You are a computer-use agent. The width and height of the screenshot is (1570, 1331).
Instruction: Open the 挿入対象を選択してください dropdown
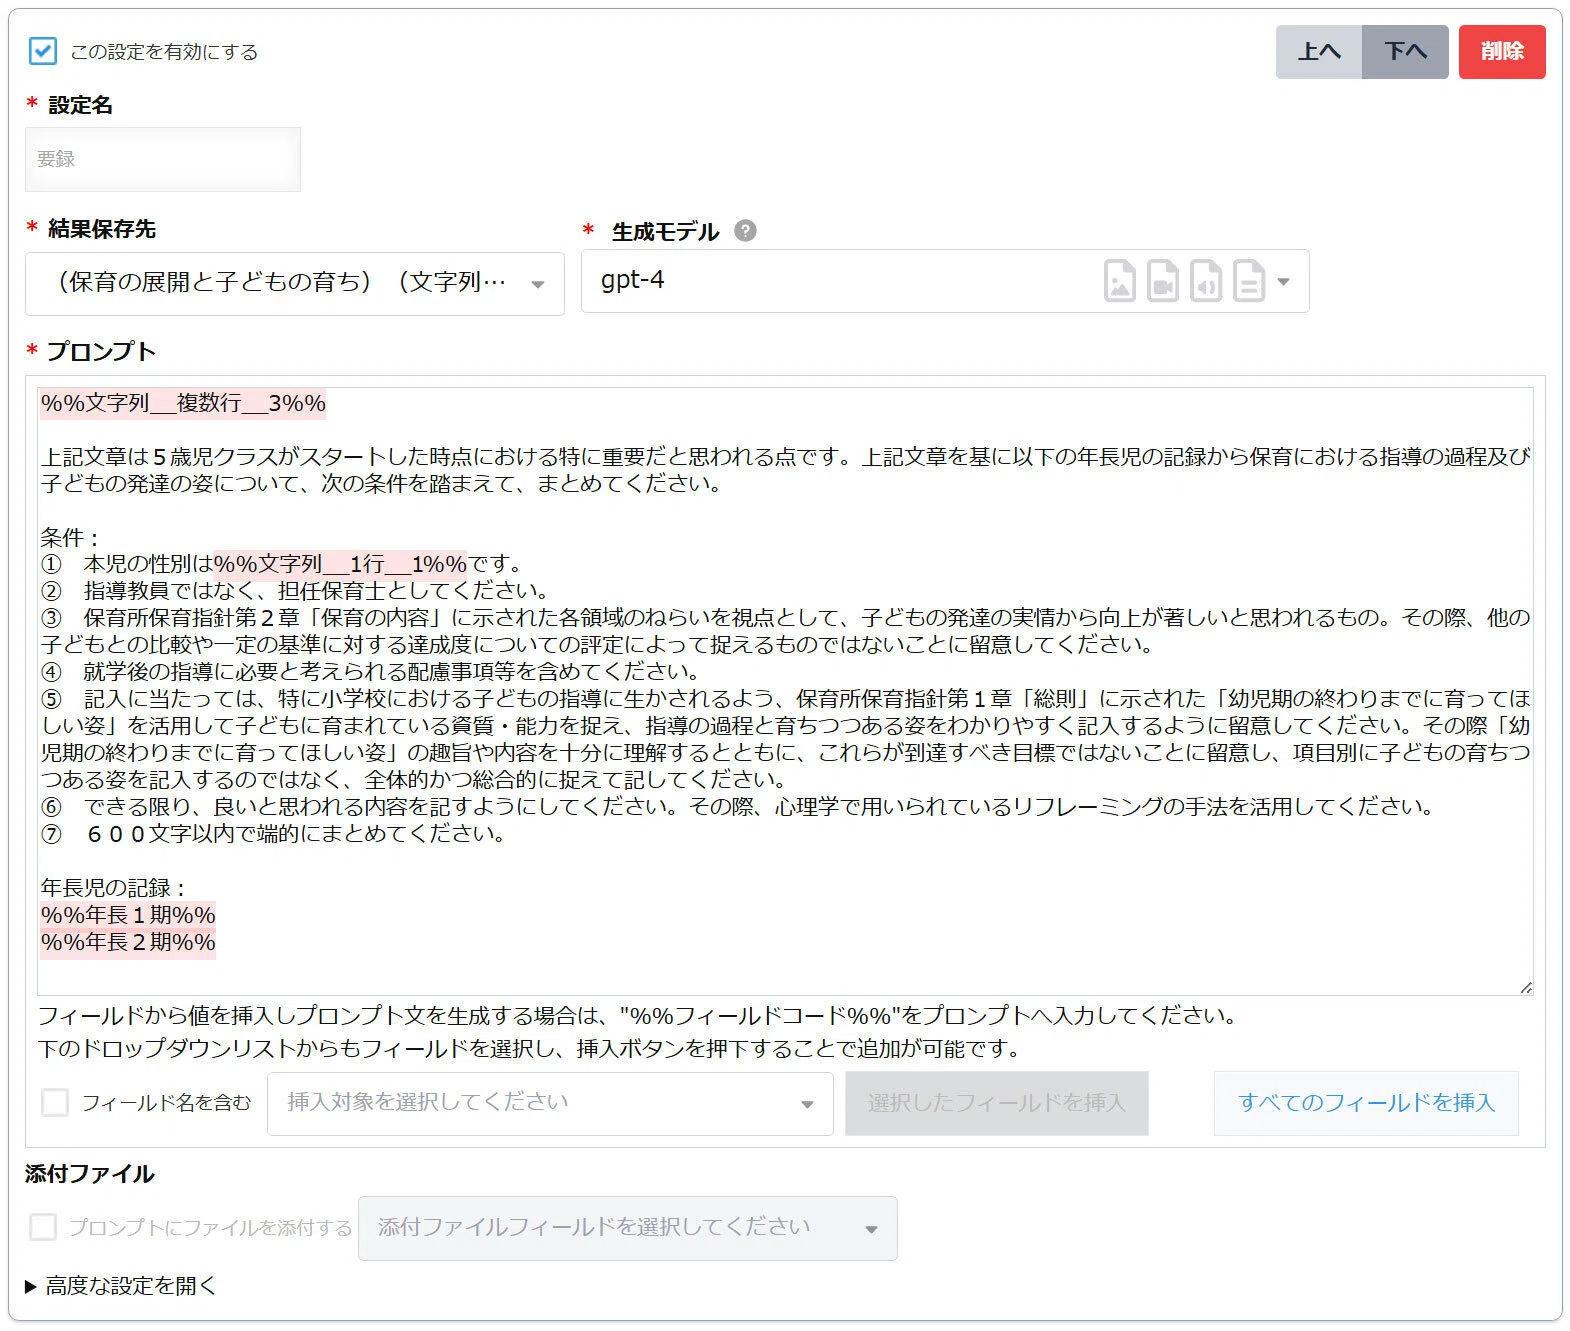click(x=550, y=1104)
